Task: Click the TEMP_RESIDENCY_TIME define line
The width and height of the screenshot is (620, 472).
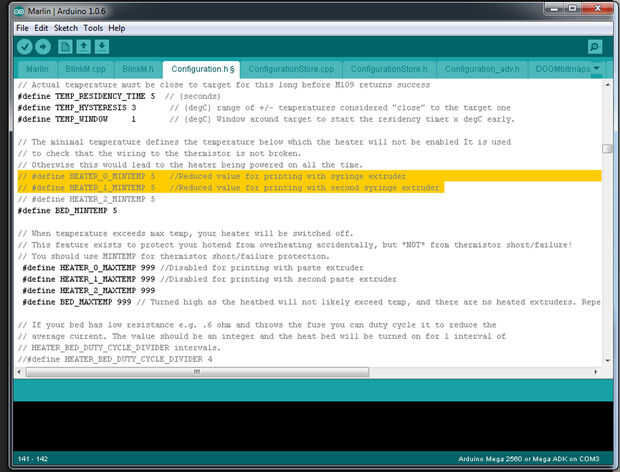Action: coord(119,96)
